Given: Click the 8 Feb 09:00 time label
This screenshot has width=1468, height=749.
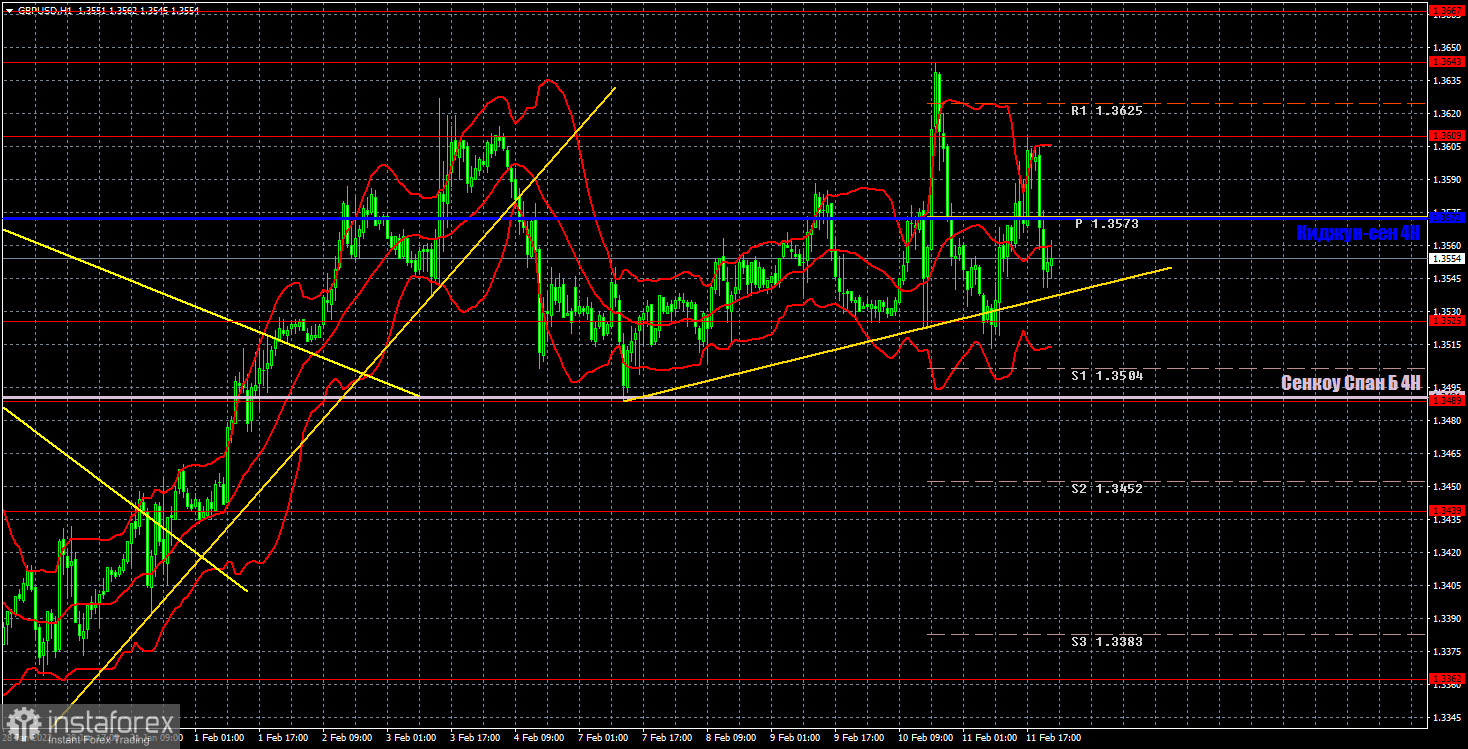Looking at the screenshot, I should (731, 739).
